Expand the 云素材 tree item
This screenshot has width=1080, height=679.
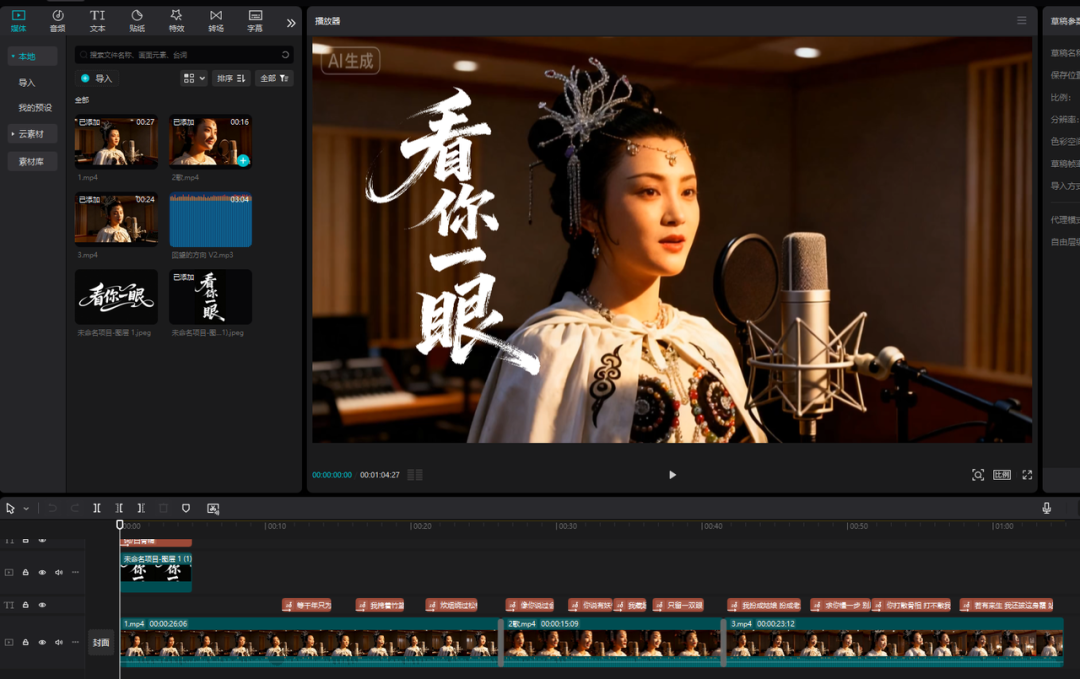(x=32, y=134)
